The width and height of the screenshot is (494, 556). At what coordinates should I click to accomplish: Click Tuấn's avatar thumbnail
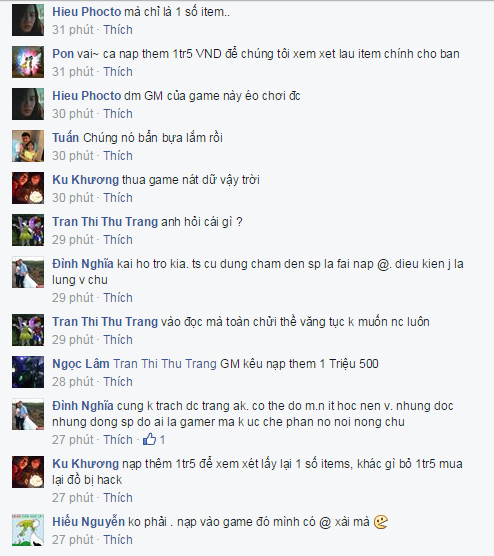click(28, 146)
